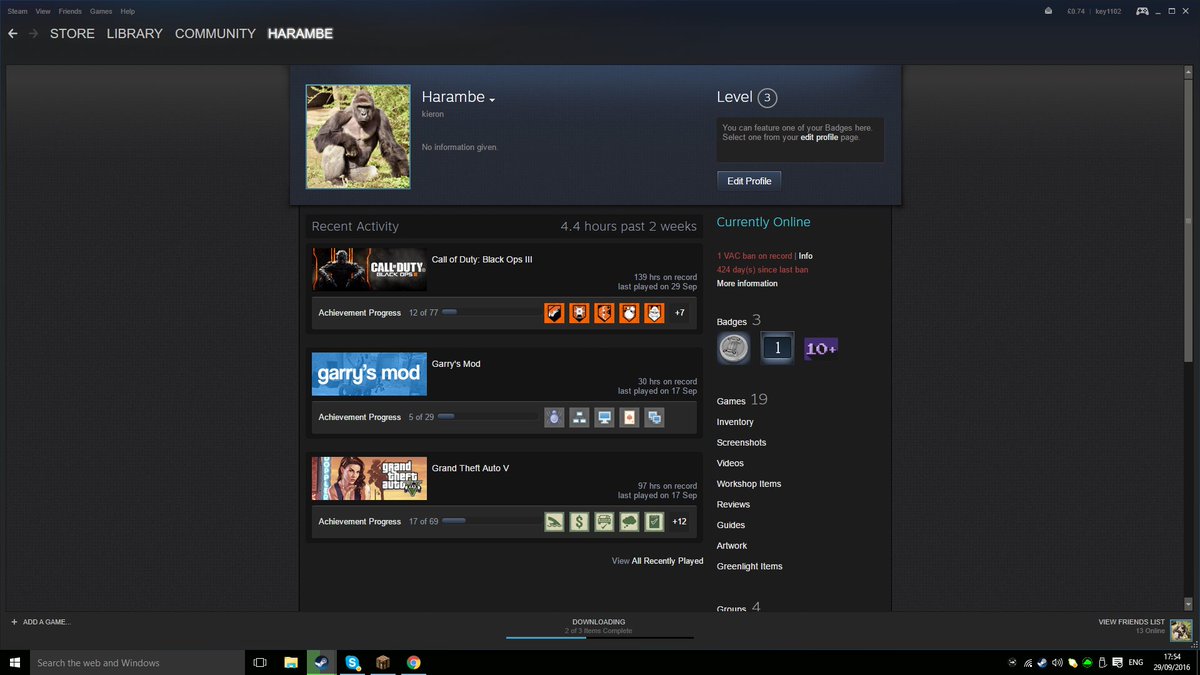
Task: Click the third GTA V achievement icon
Action: coord(604,521)
